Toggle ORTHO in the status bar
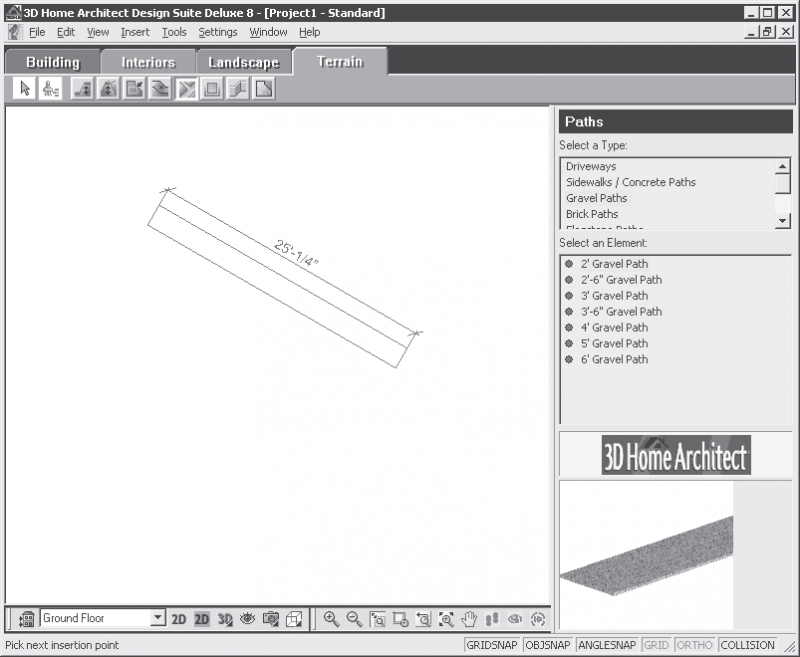The height and width of the screenshot is (657, 800). [x=695, y=645]
